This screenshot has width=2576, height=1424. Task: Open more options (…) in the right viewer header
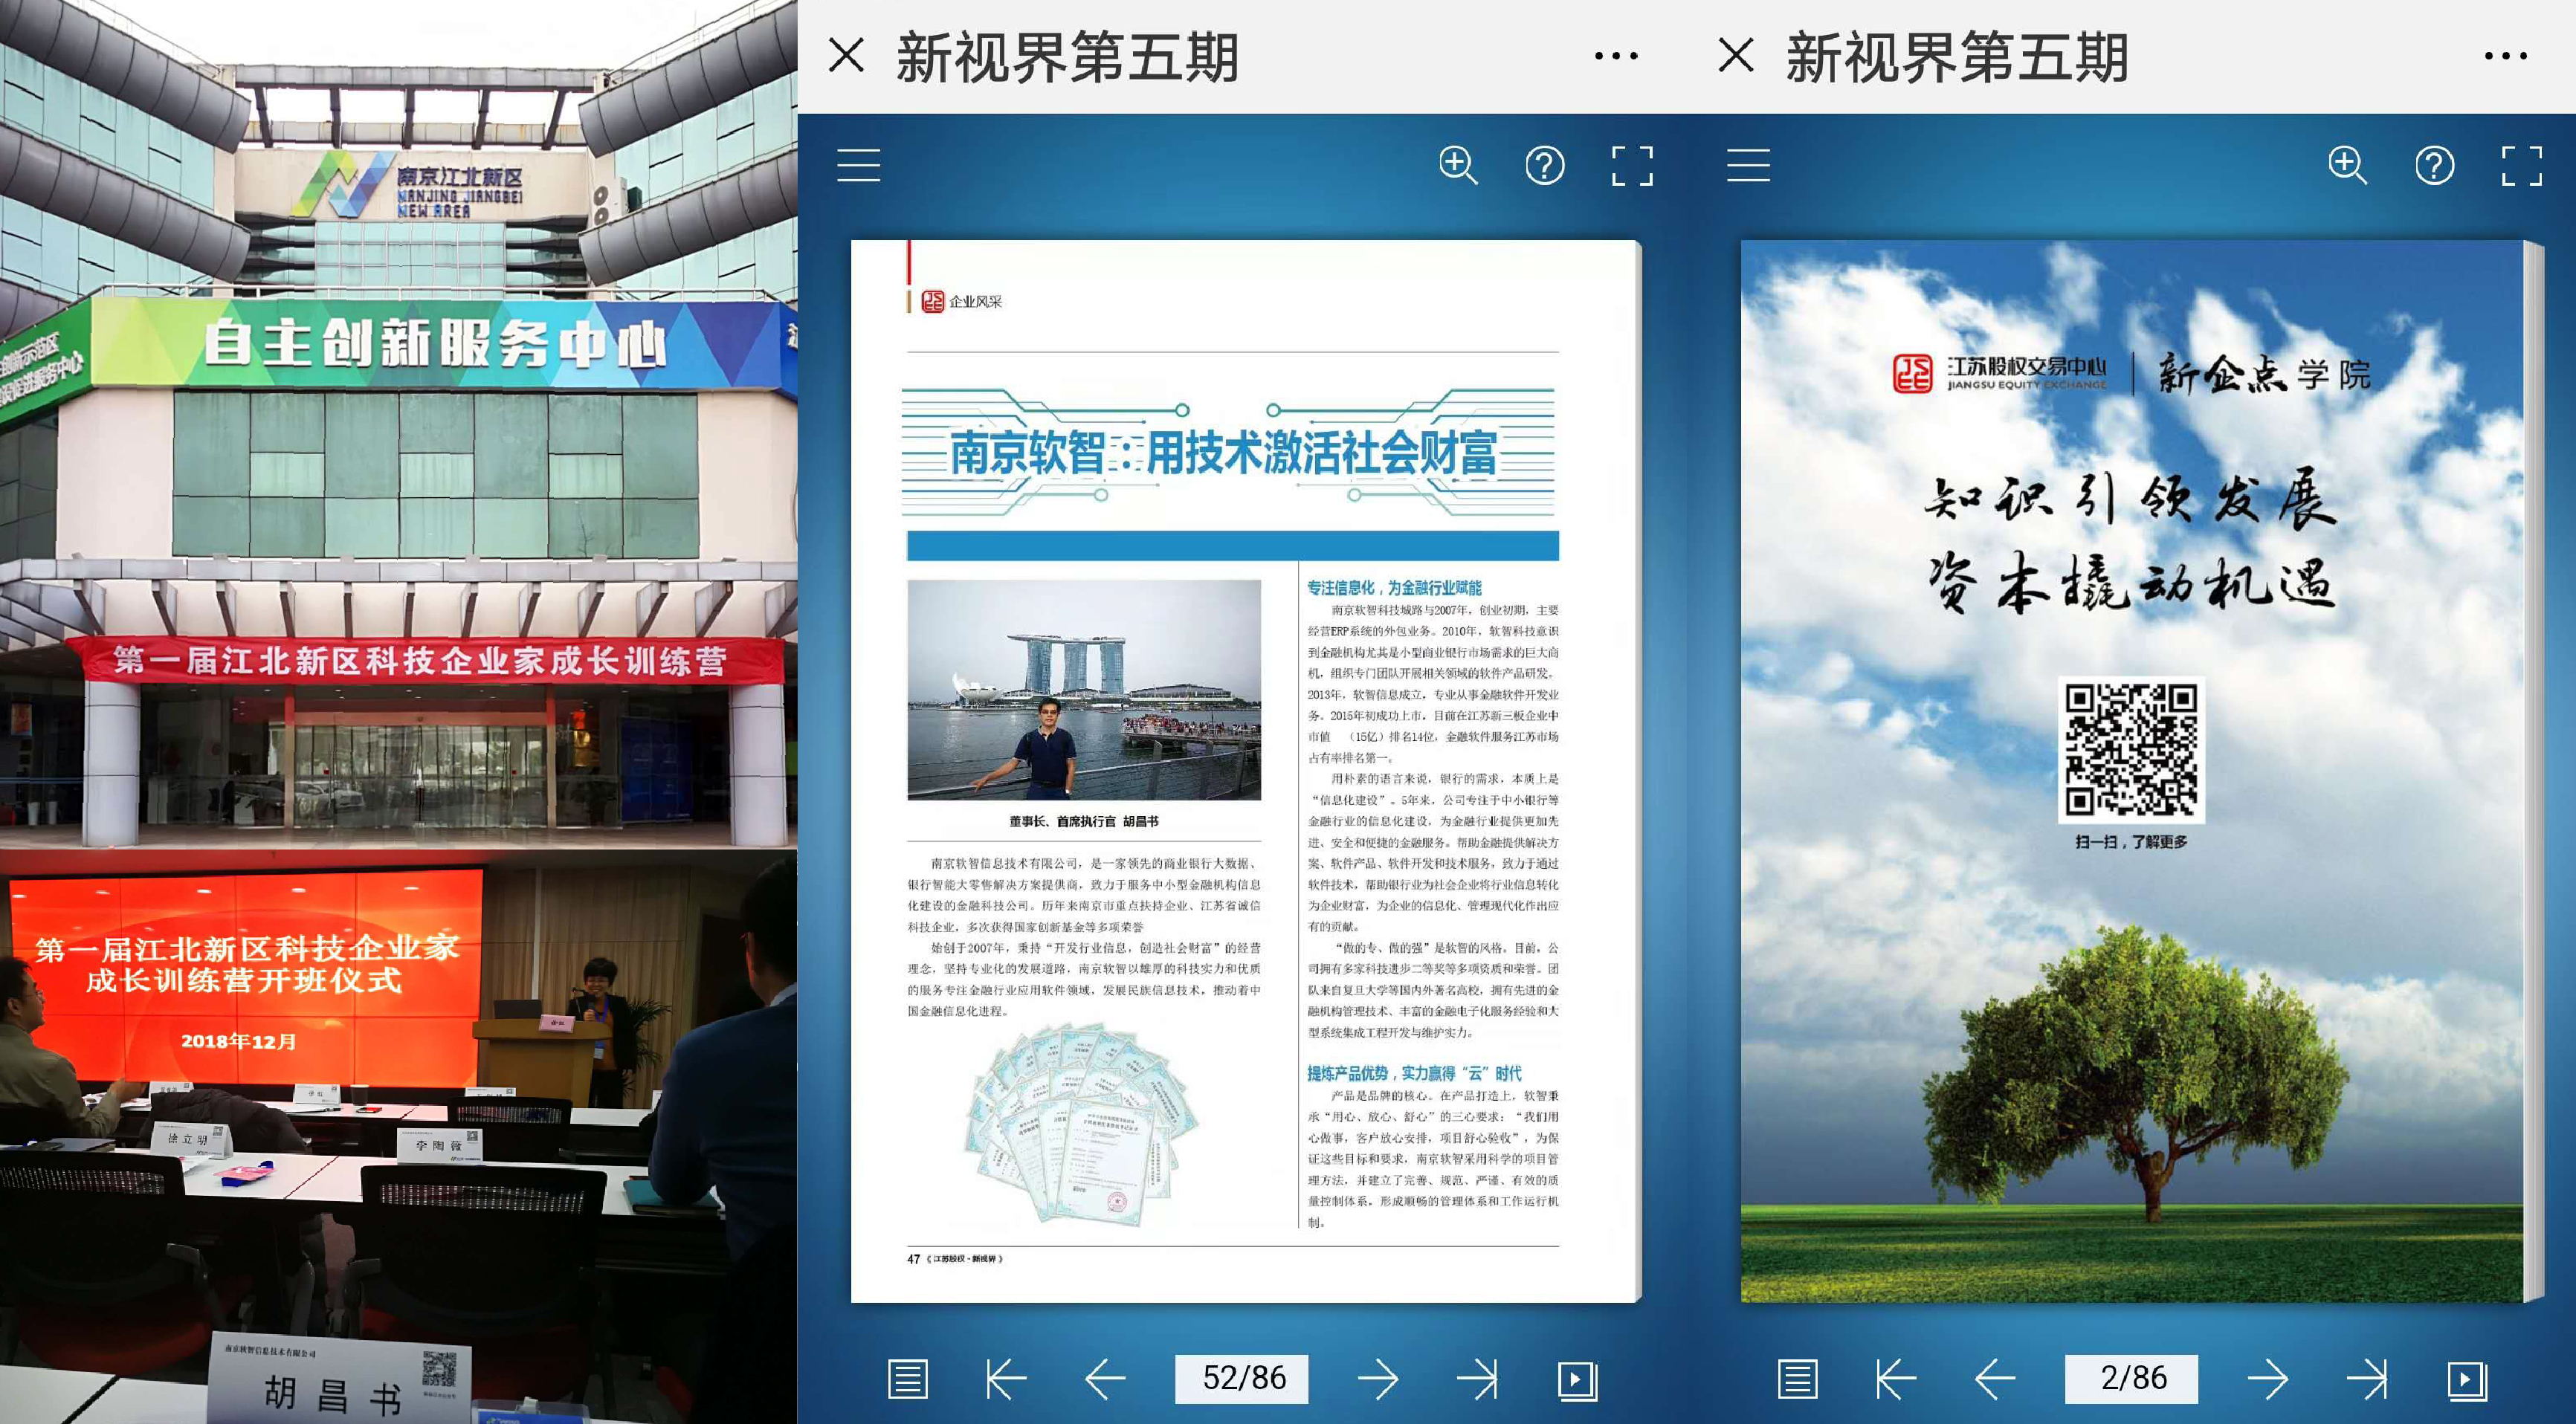(2506, 56)
